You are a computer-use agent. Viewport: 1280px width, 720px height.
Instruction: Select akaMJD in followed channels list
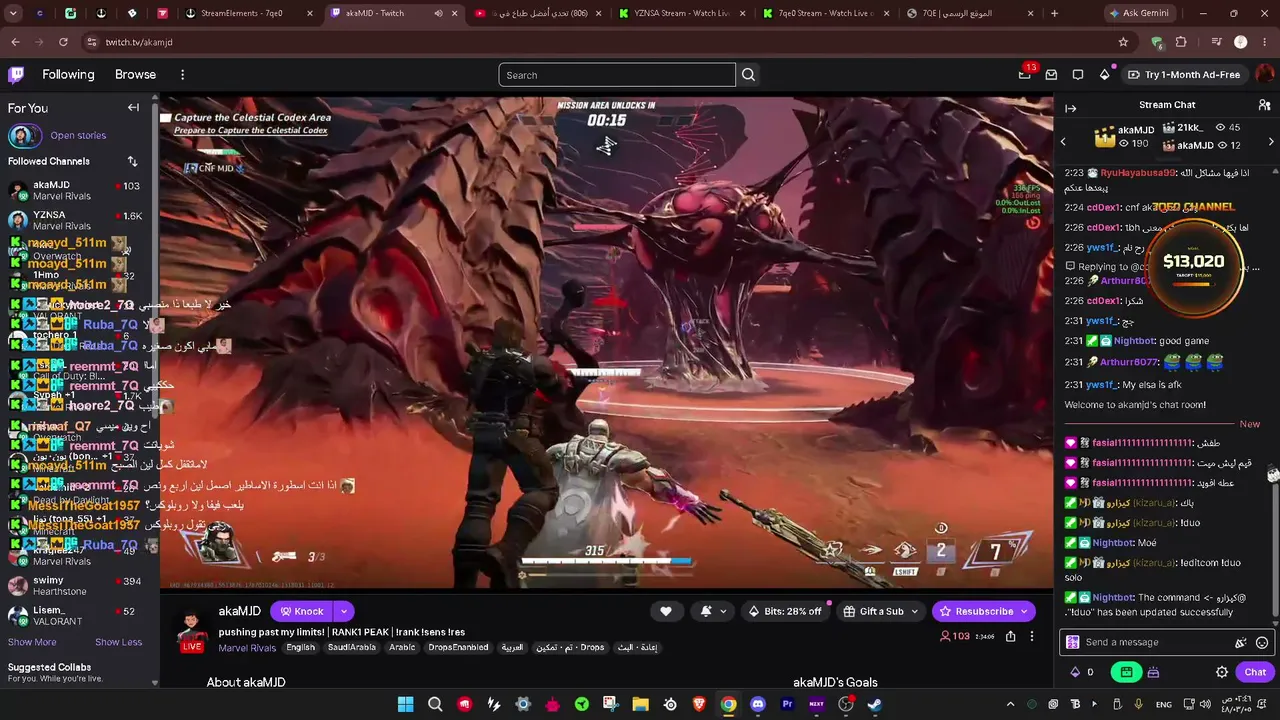75,191
